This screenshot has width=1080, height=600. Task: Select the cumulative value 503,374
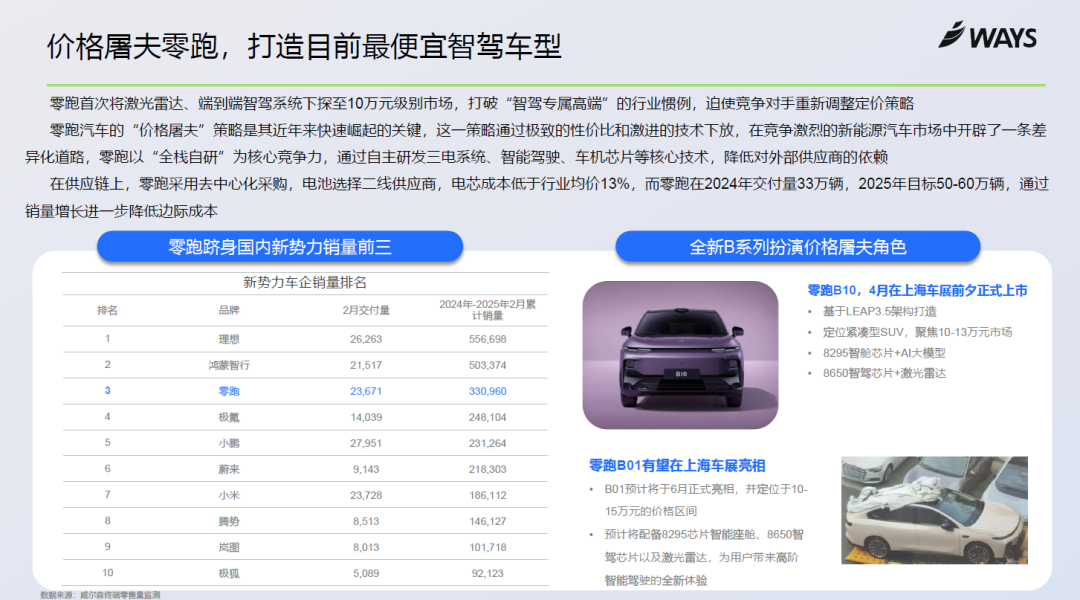pos(488,365)
